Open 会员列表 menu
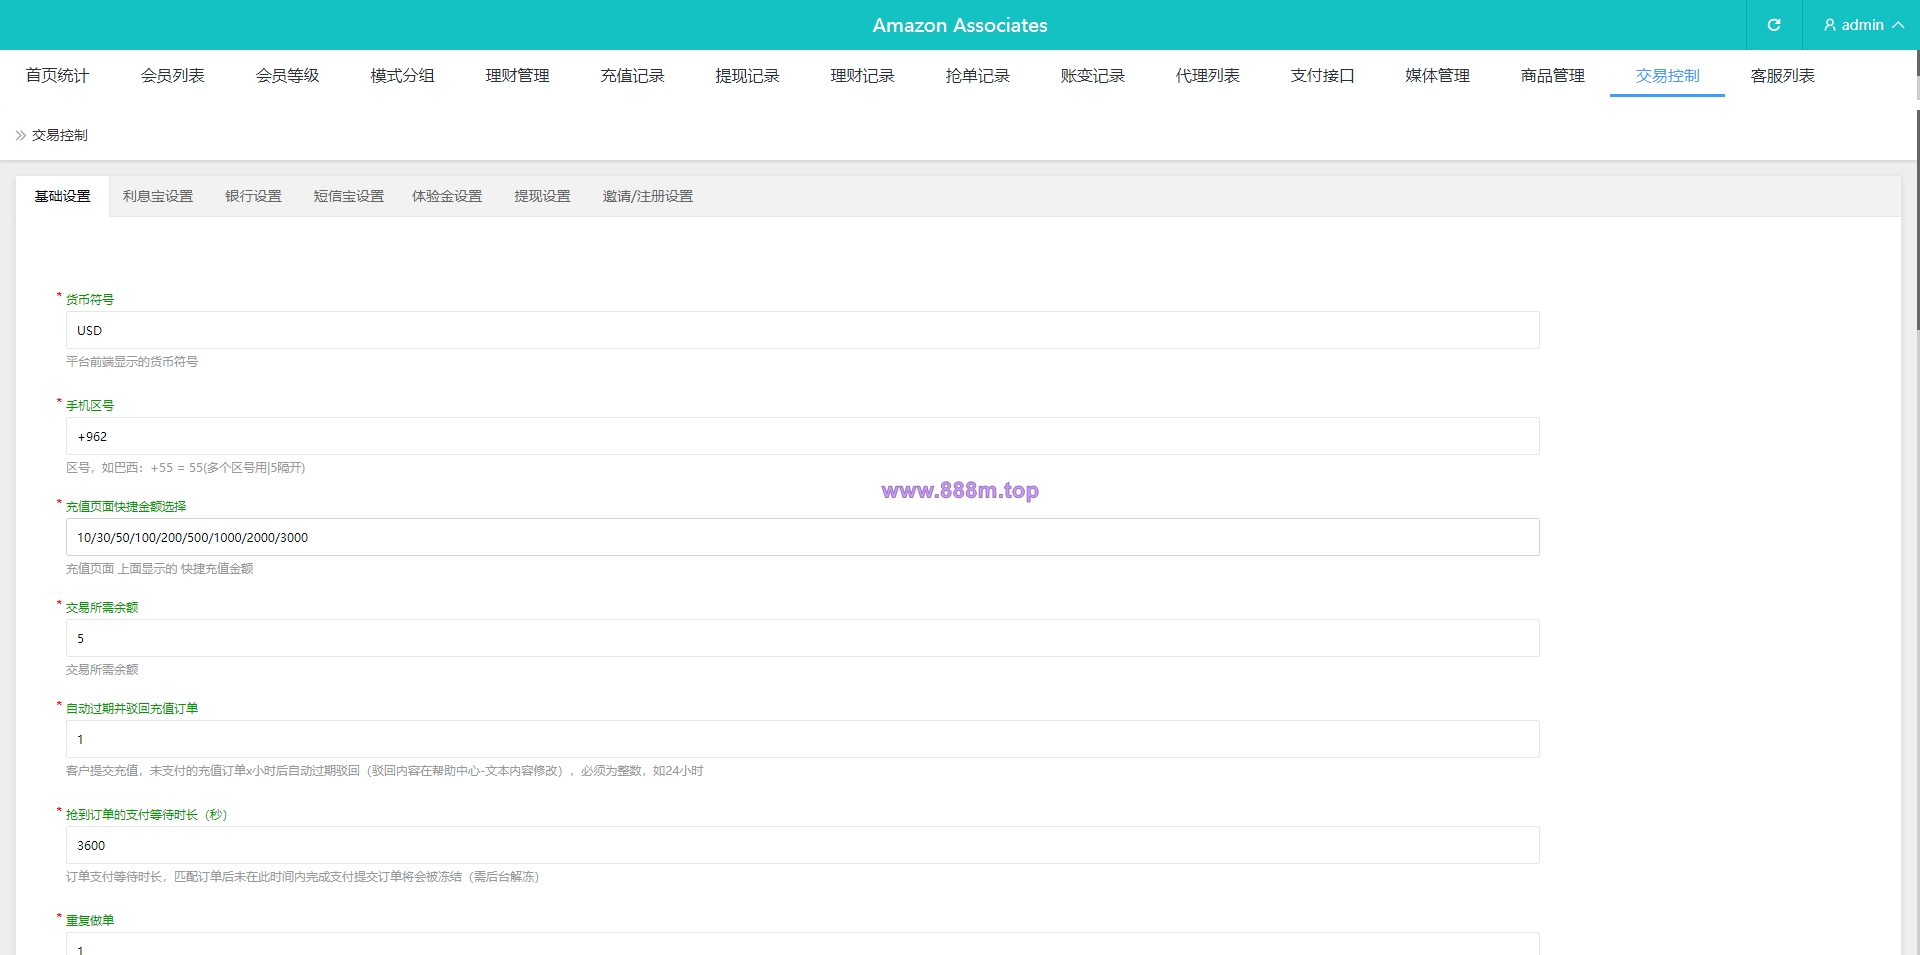 pyautogui.click(x=172, y=76)
